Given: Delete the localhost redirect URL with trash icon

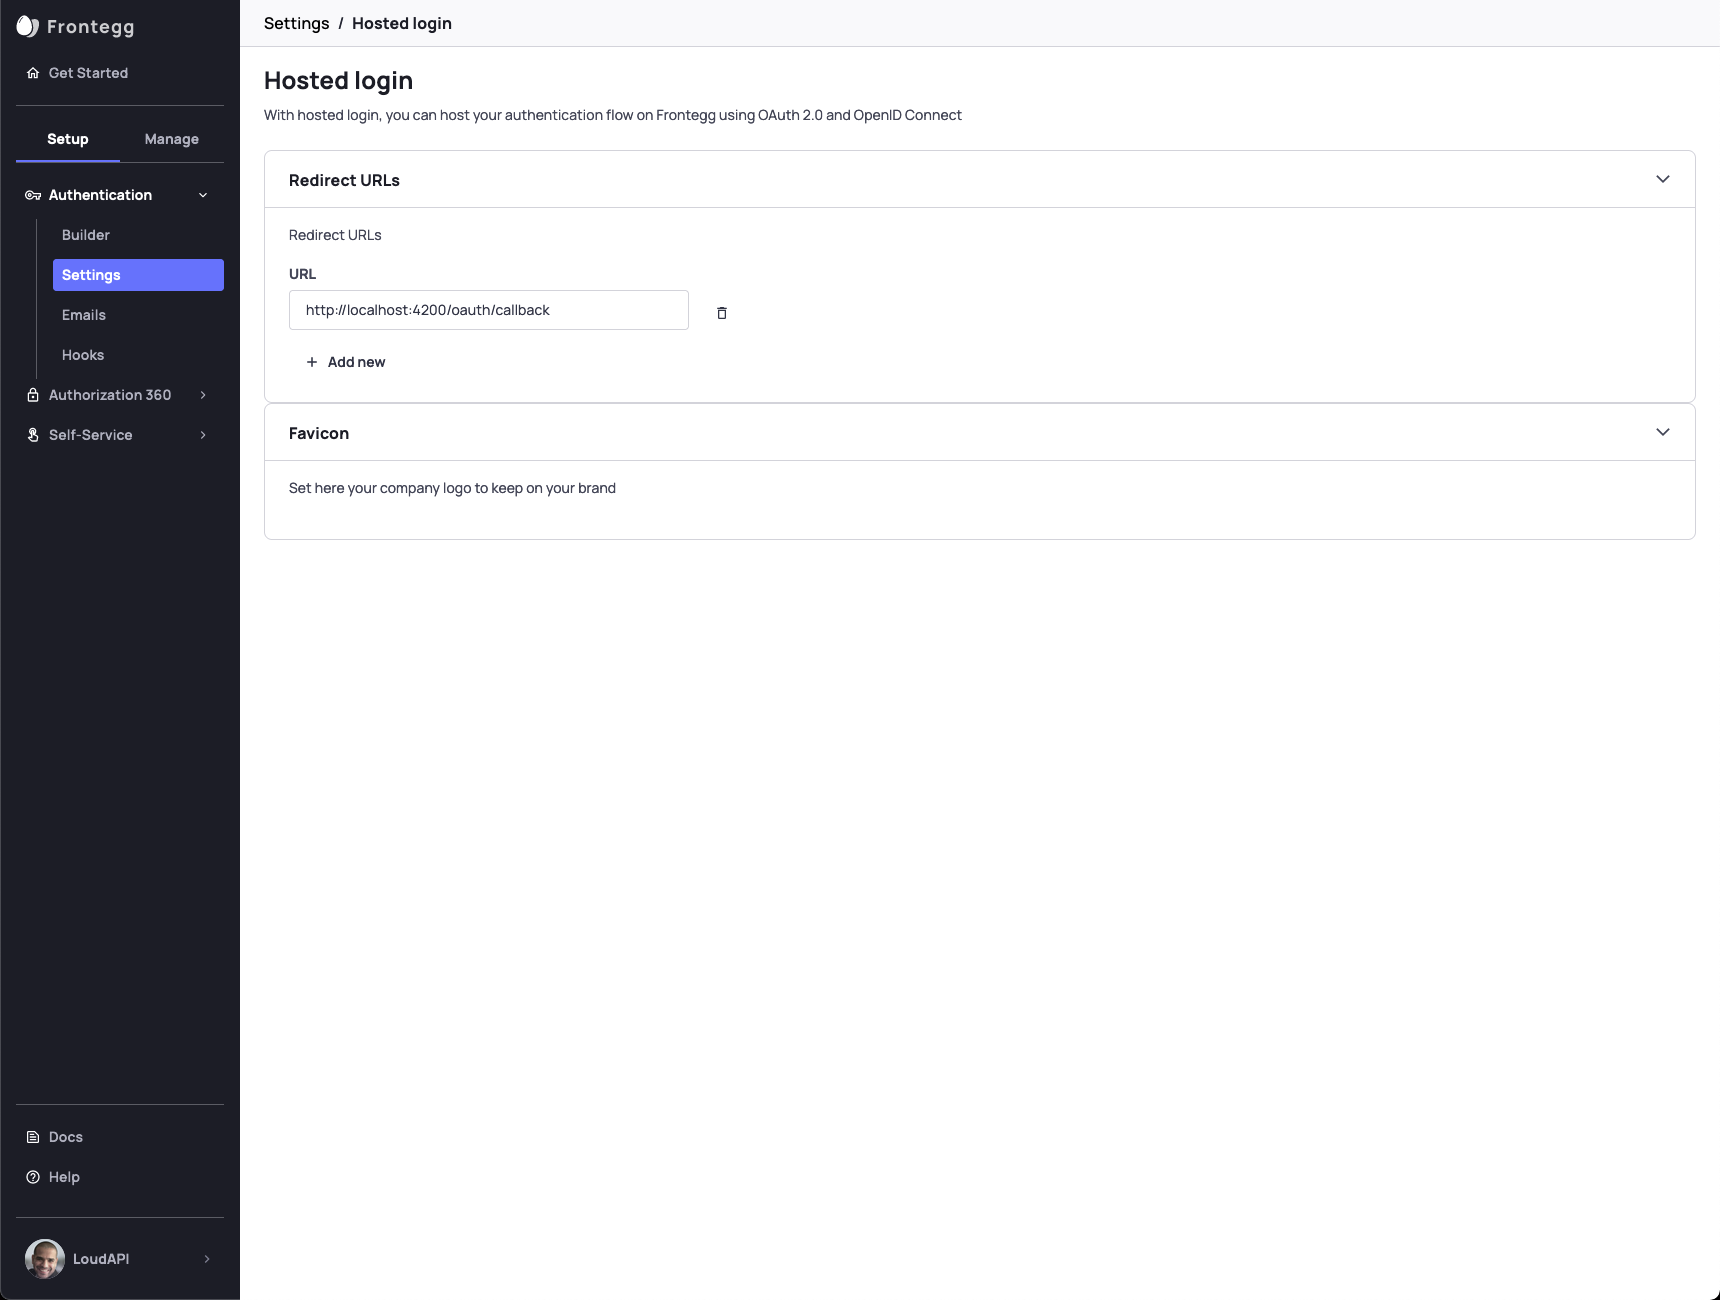Looking at the screenshot, I should tap(722, 313).
